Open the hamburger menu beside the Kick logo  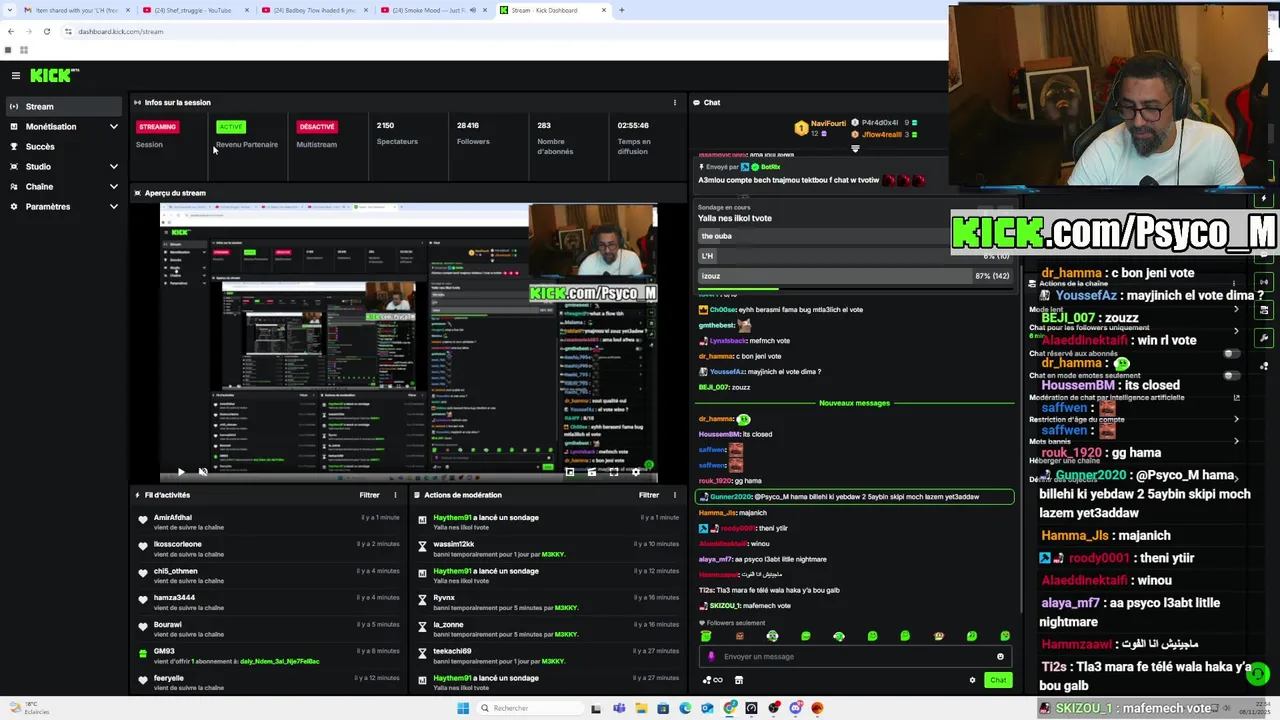(x=16, y=75)
